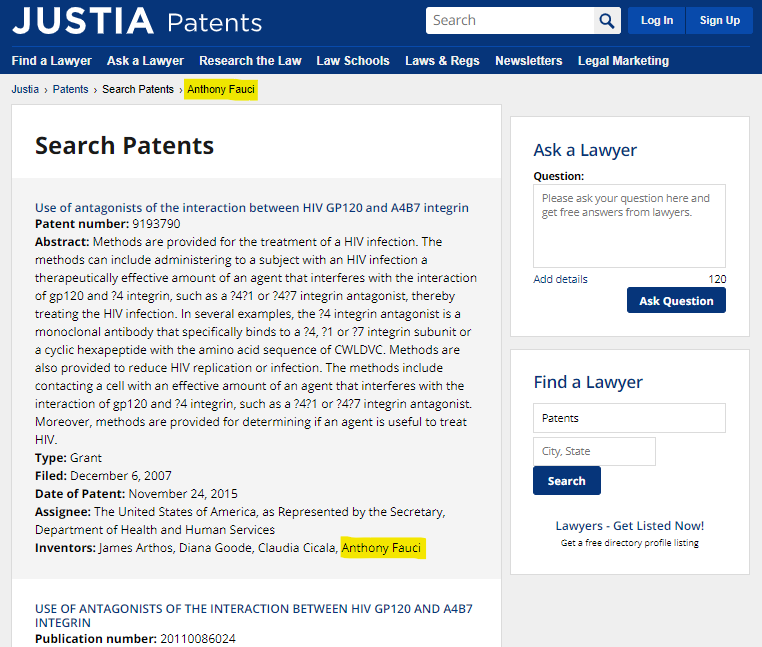Click Add details link

point(560,280)
